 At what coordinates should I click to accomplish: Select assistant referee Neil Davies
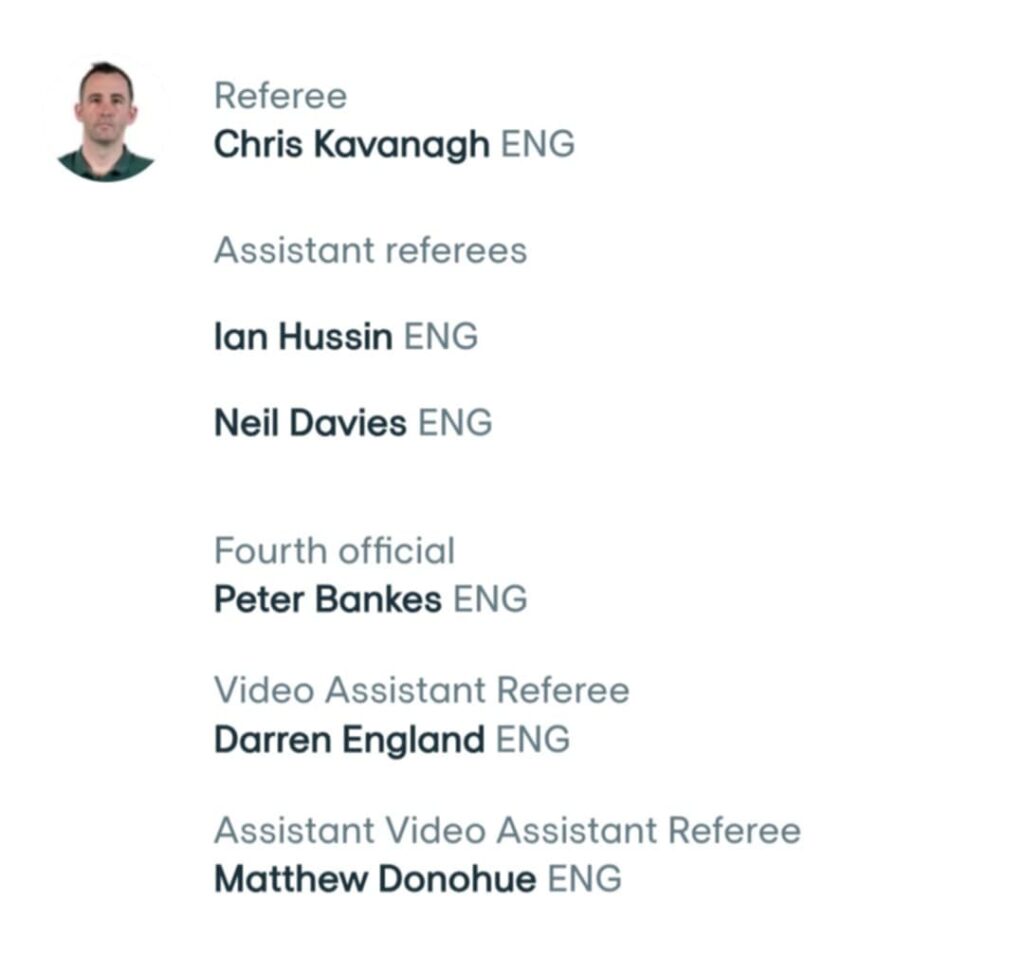click(310, 423)
